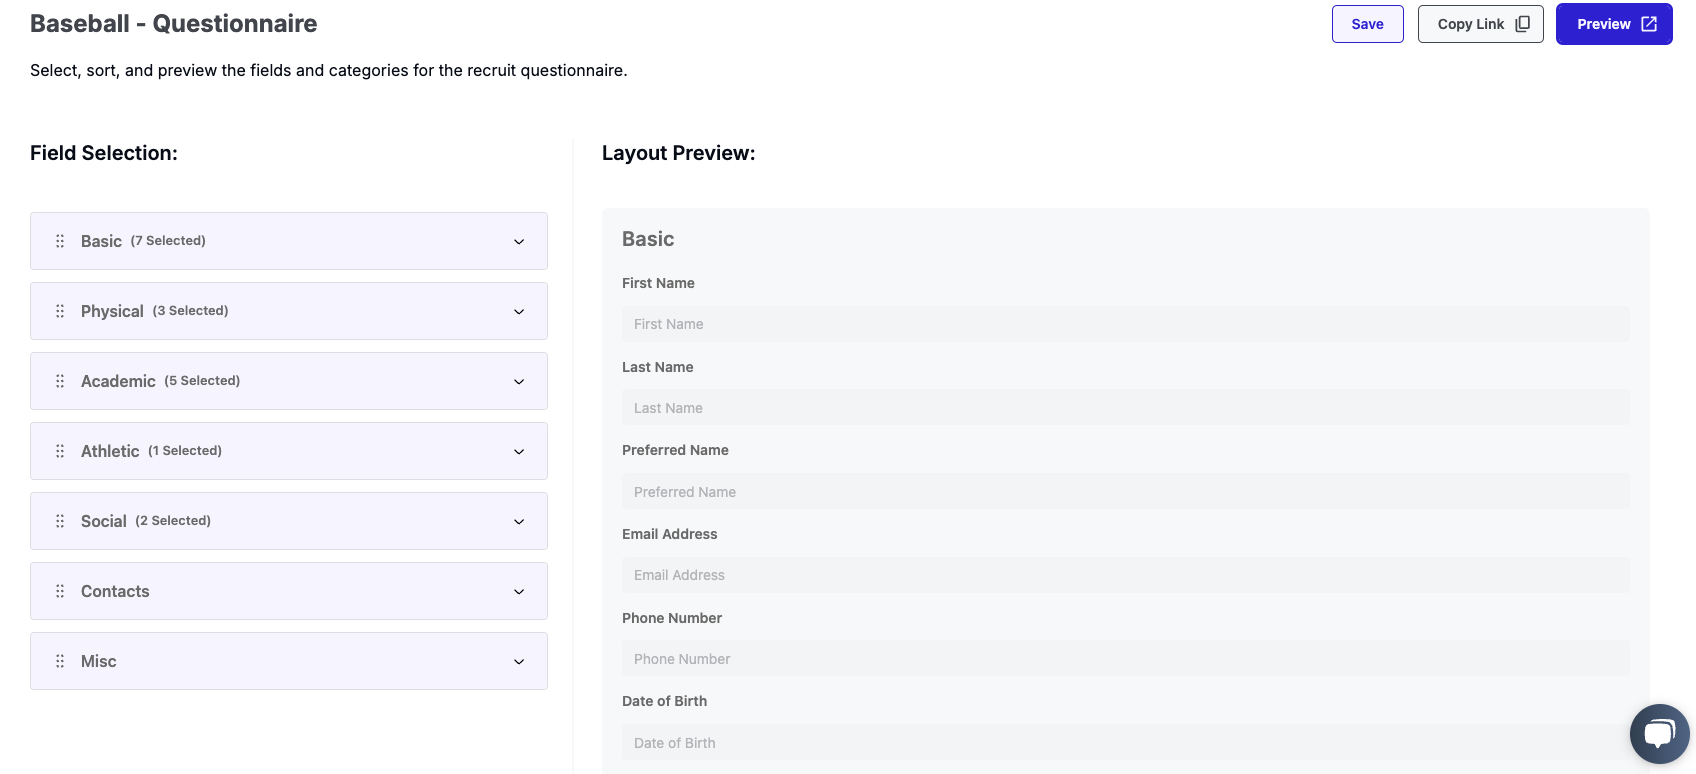This screenshot has height=774, width=1696.
Task: Click the drag handle beside Contacts
Action: click(x=60, y=591)
